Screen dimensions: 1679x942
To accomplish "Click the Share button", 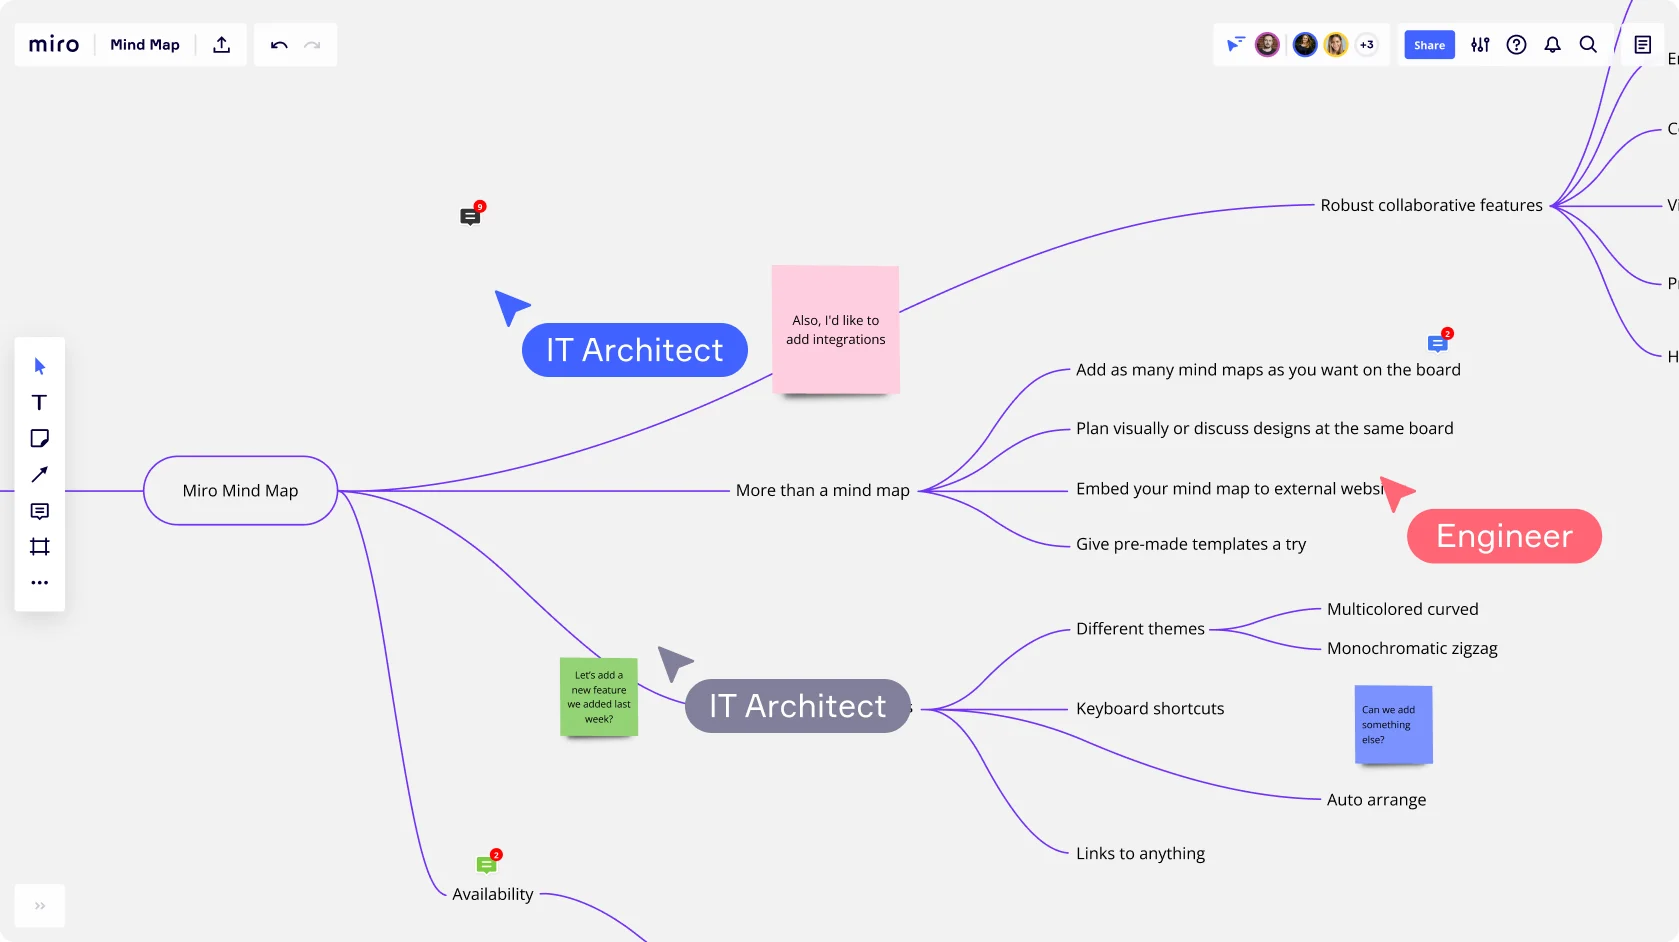I will (1428, 44).
